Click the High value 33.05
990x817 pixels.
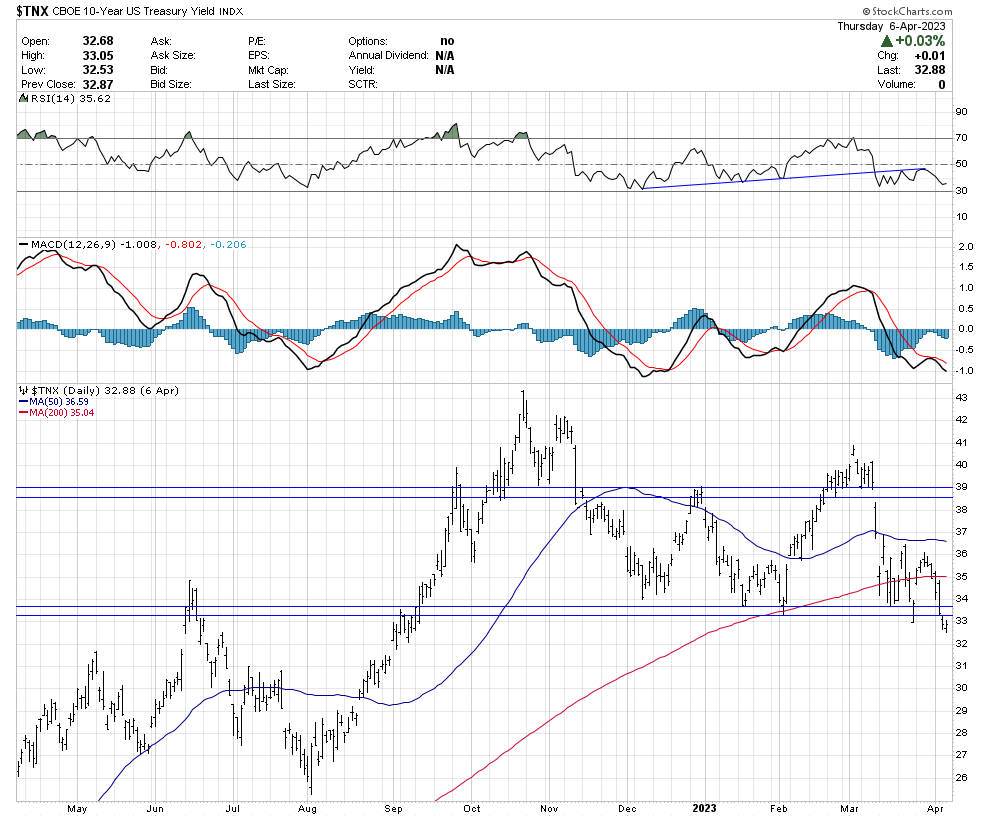98,55
